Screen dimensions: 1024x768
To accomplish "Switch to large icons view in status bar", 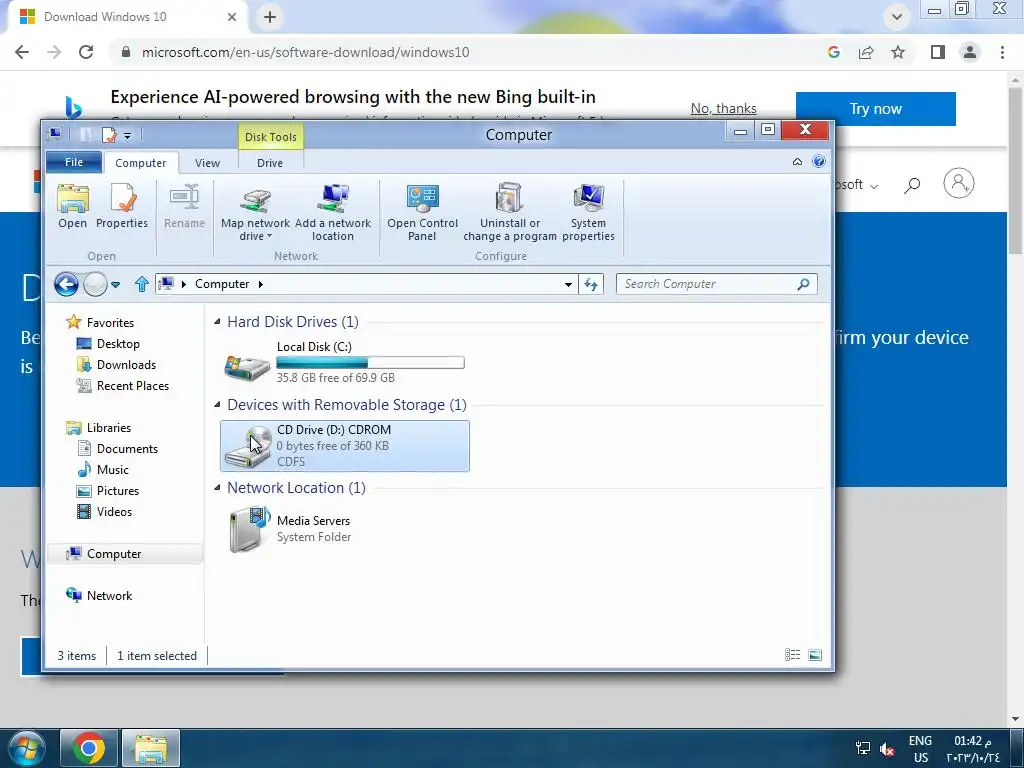I will 815,654.
